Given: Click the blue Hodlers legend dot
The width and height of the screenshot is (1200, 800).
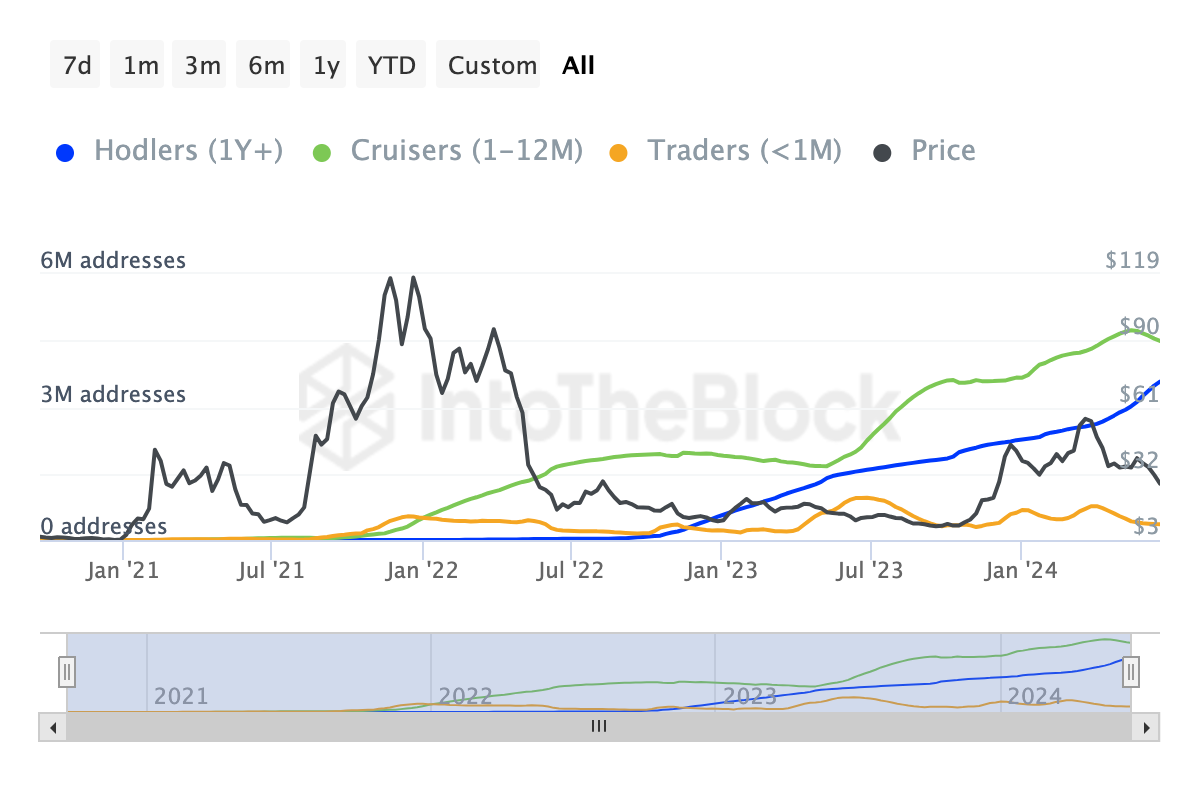Looking at the screenshot, I should point(66,153).
